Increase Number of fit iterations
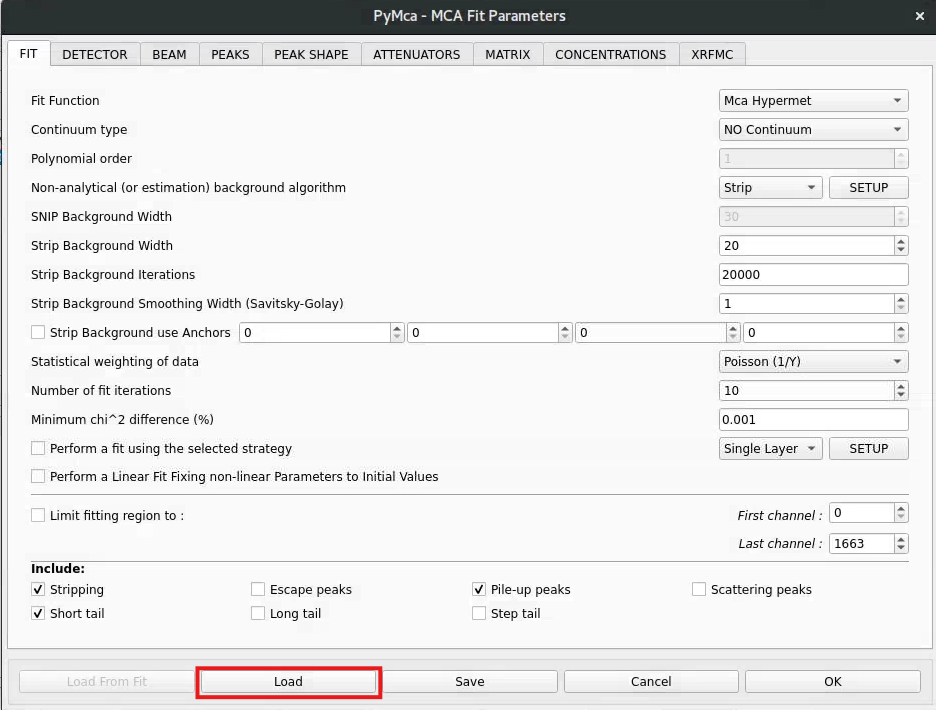 click(x=901, y=386)
